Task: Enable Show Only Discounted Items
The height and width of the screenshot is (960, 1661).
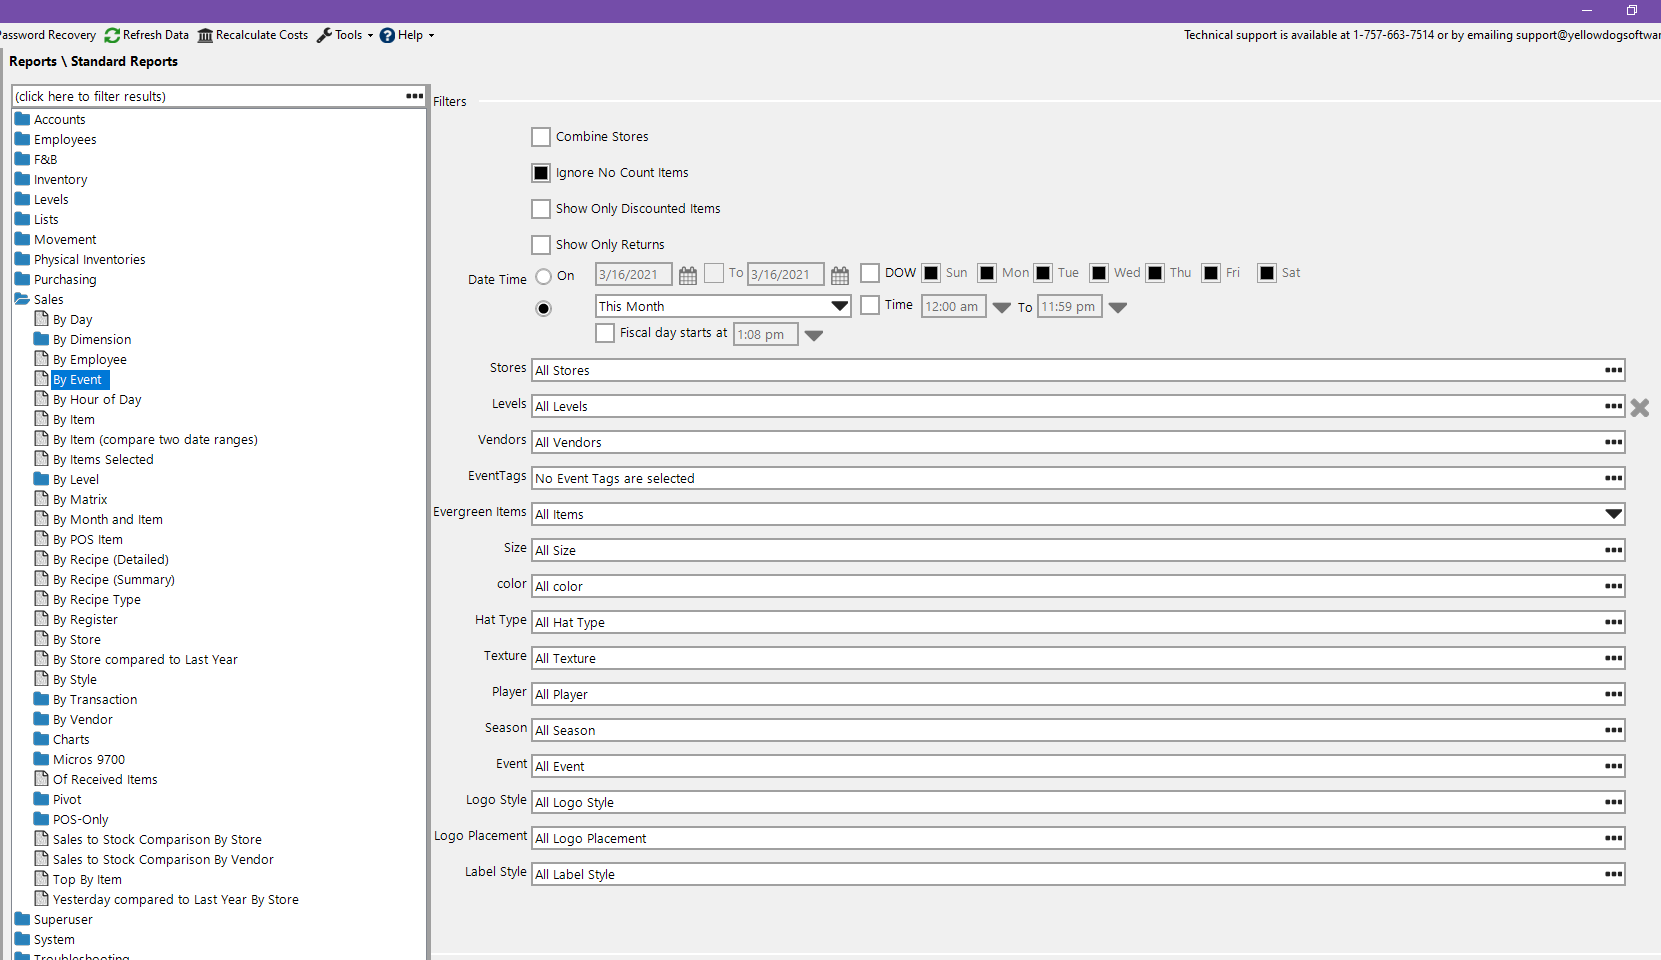Action: 541,209
